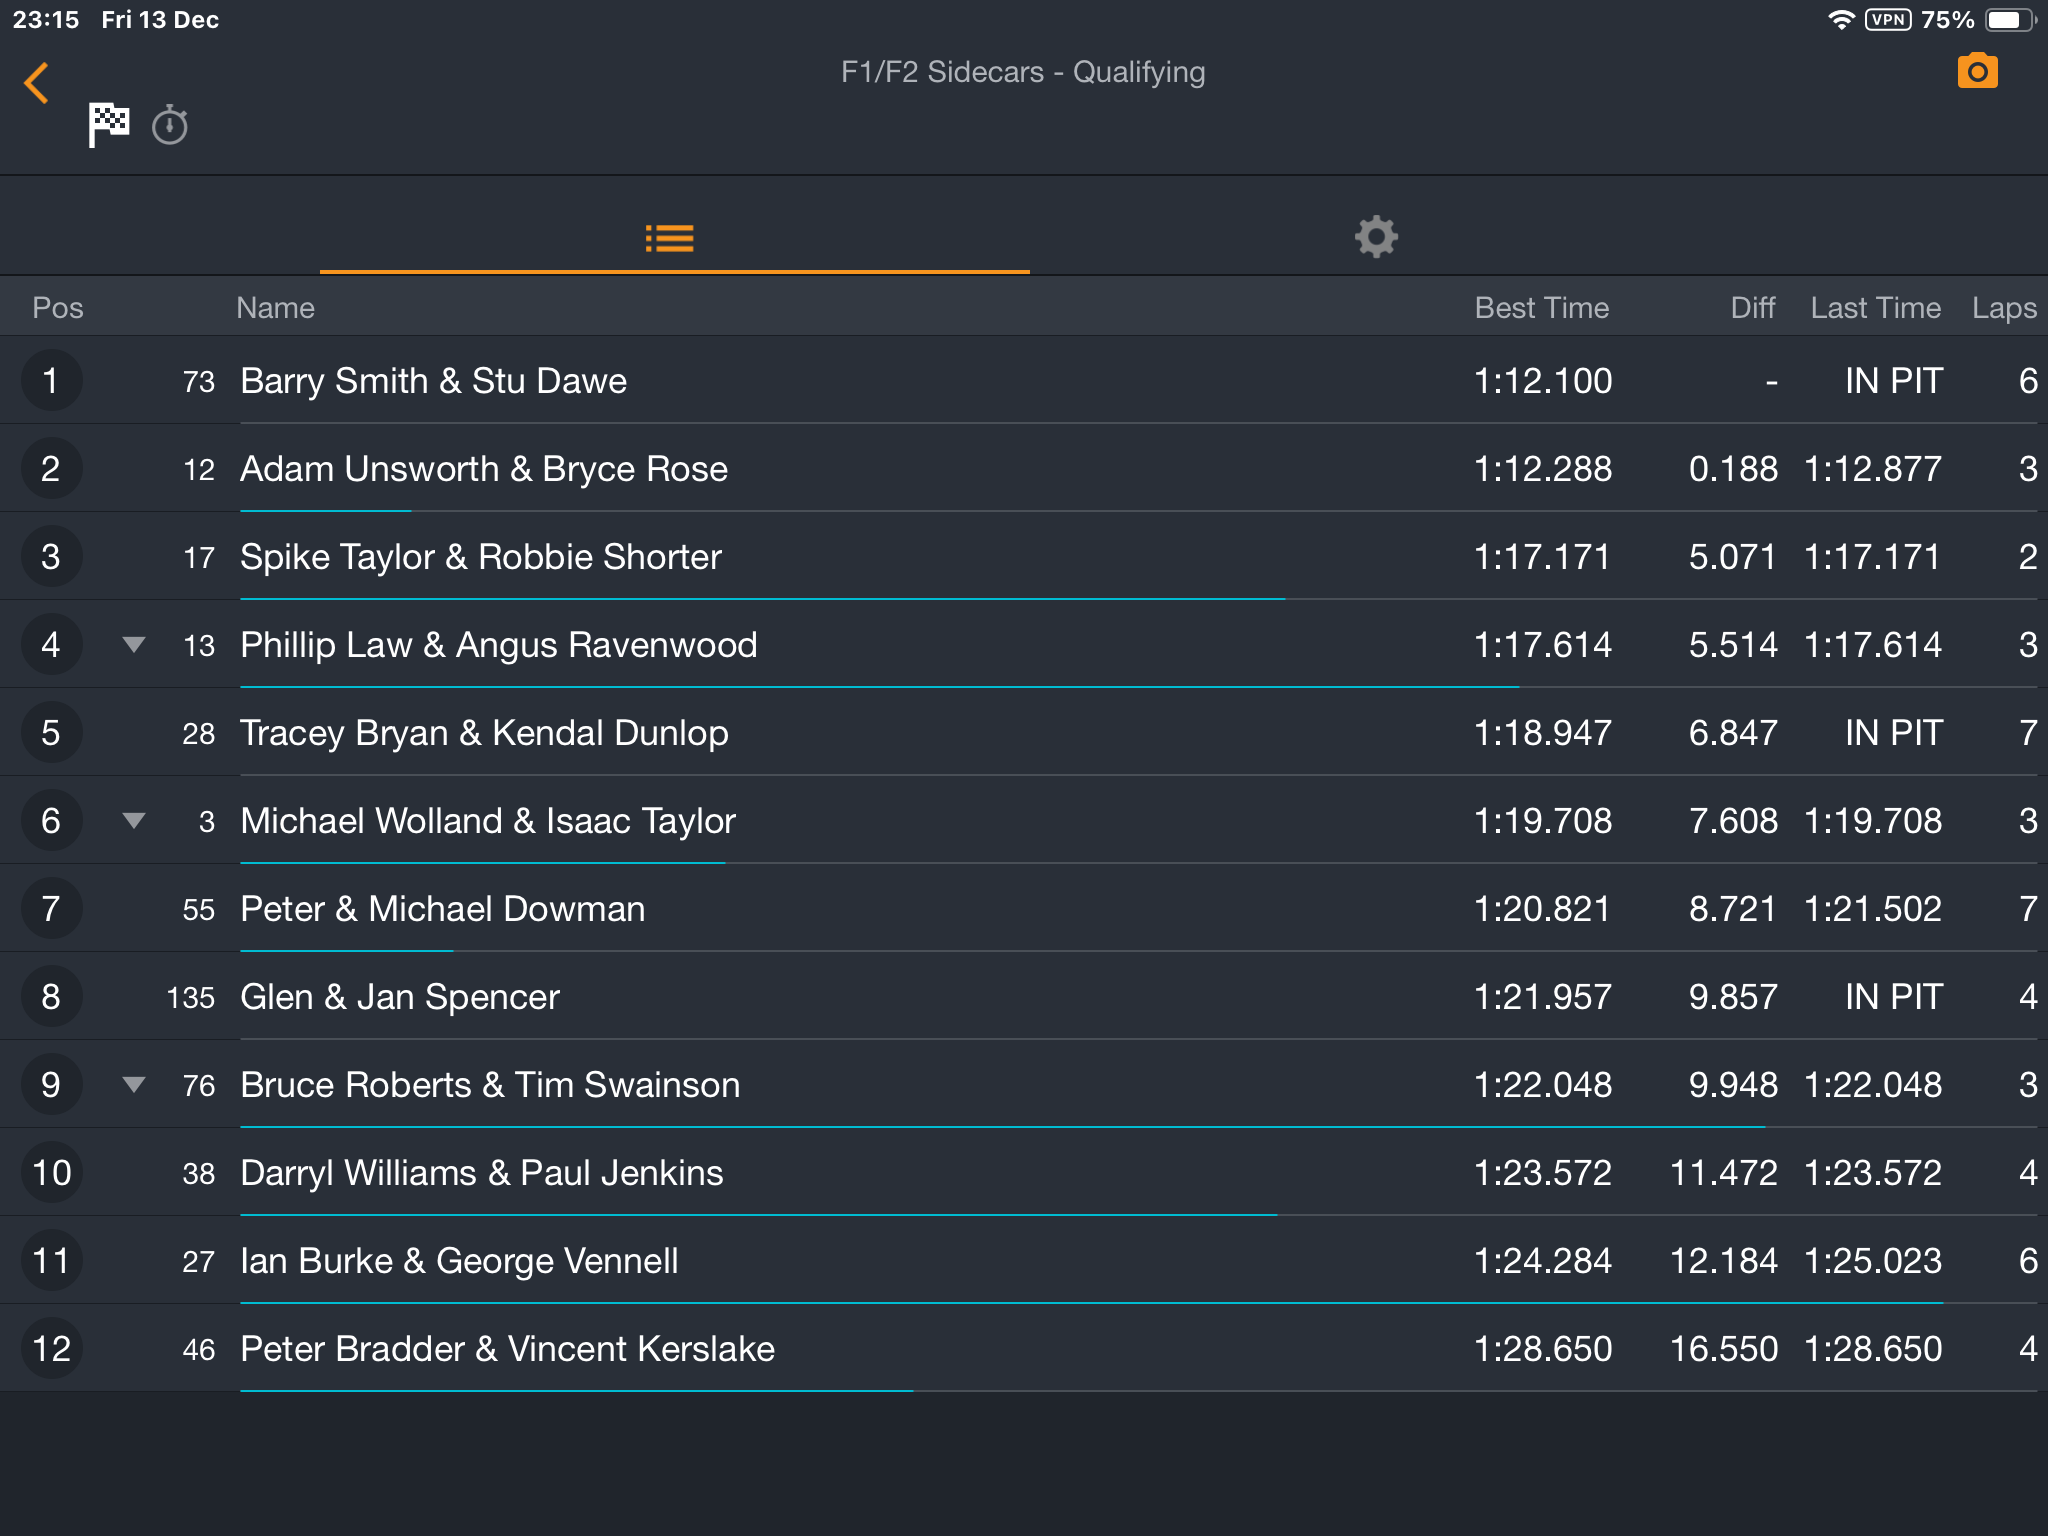Tap the position 5 badge

(51, 733)
